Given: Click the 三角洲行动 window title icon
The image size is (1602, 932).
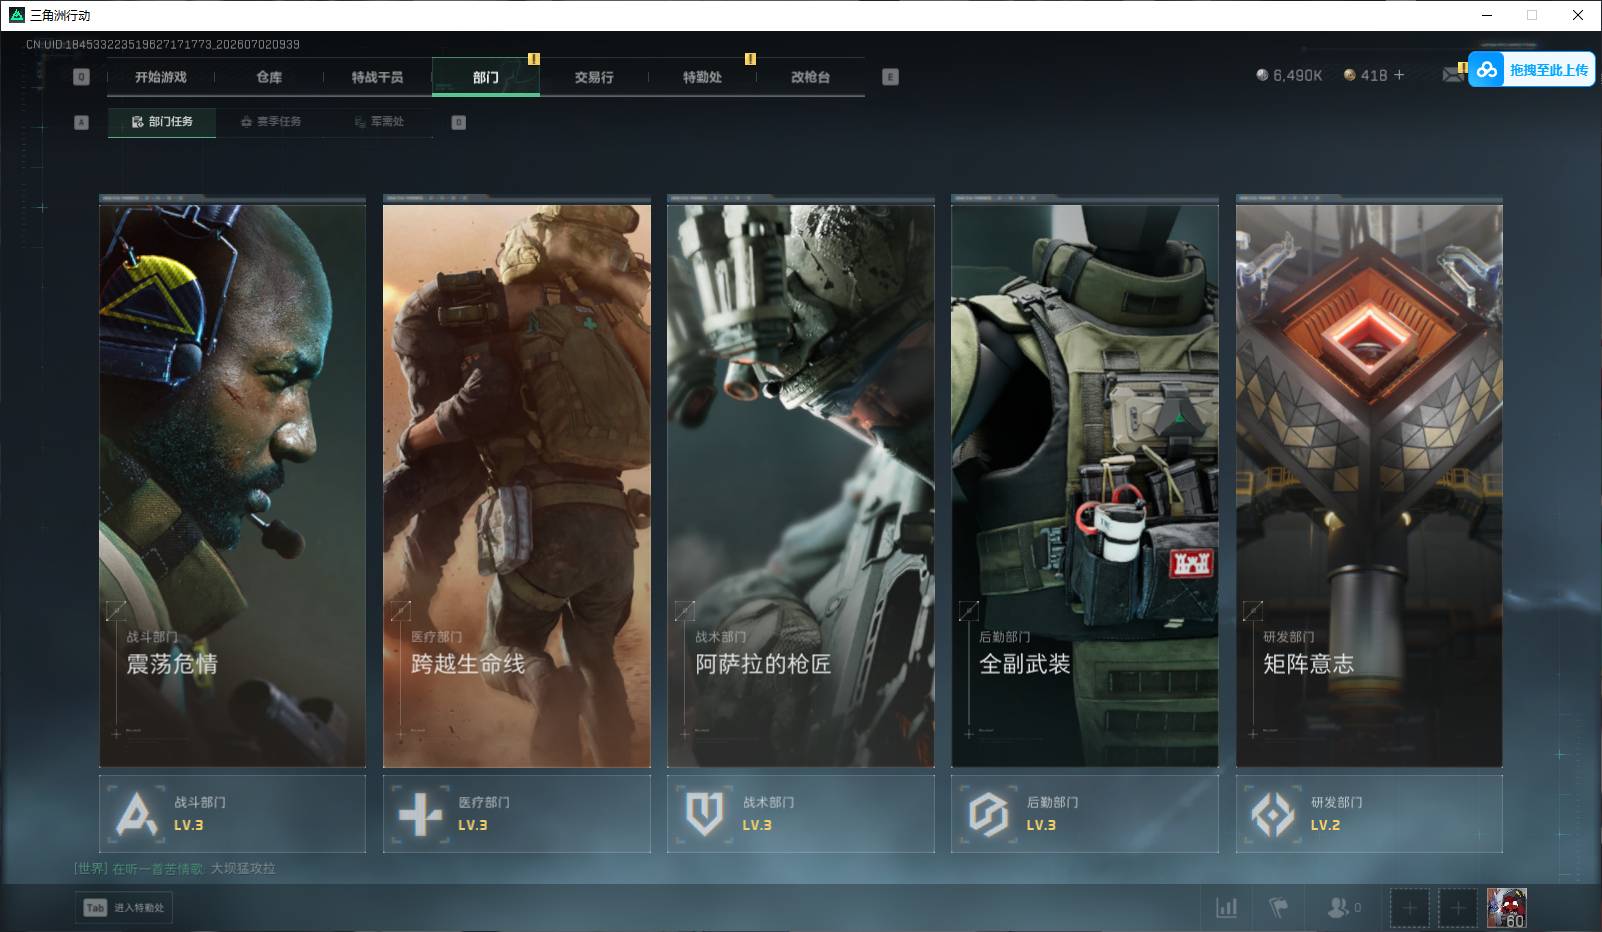Looking at the screenshot, I should click(16, 15).
